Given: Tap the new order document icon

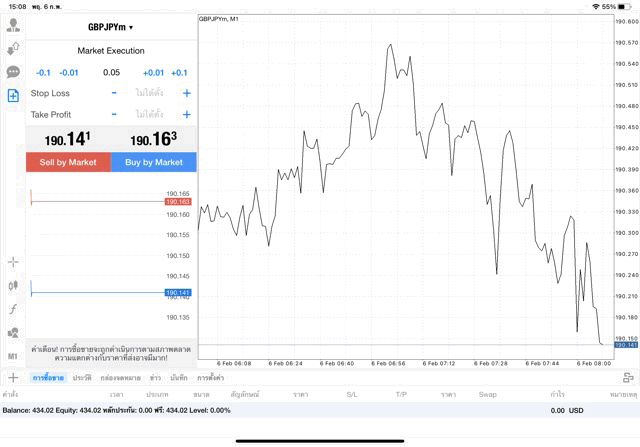Looking at the screenshot, I should [13, 95].
